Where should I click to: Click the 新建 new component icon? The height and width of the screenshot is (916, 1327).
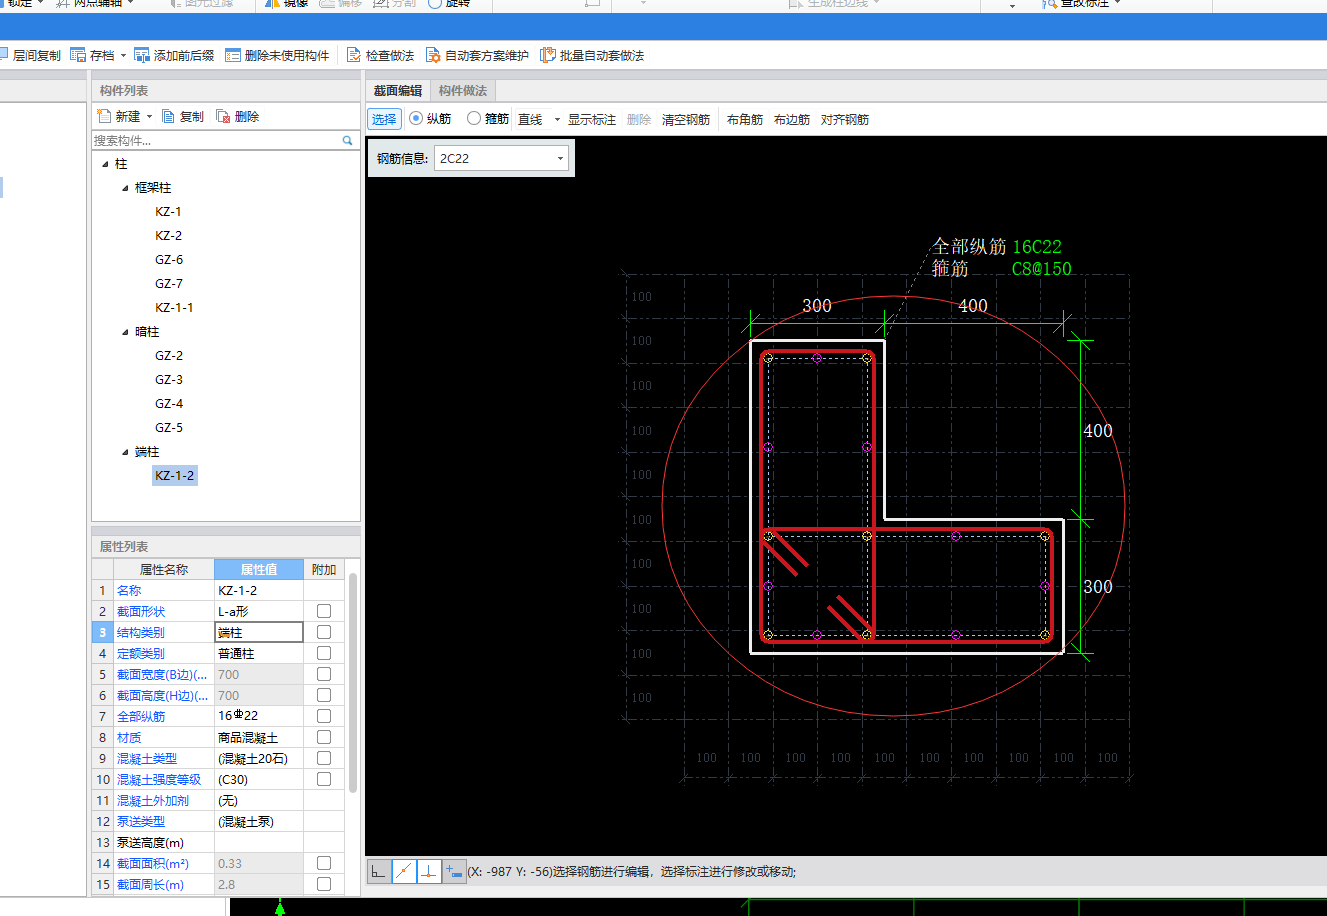click(103, 116)
